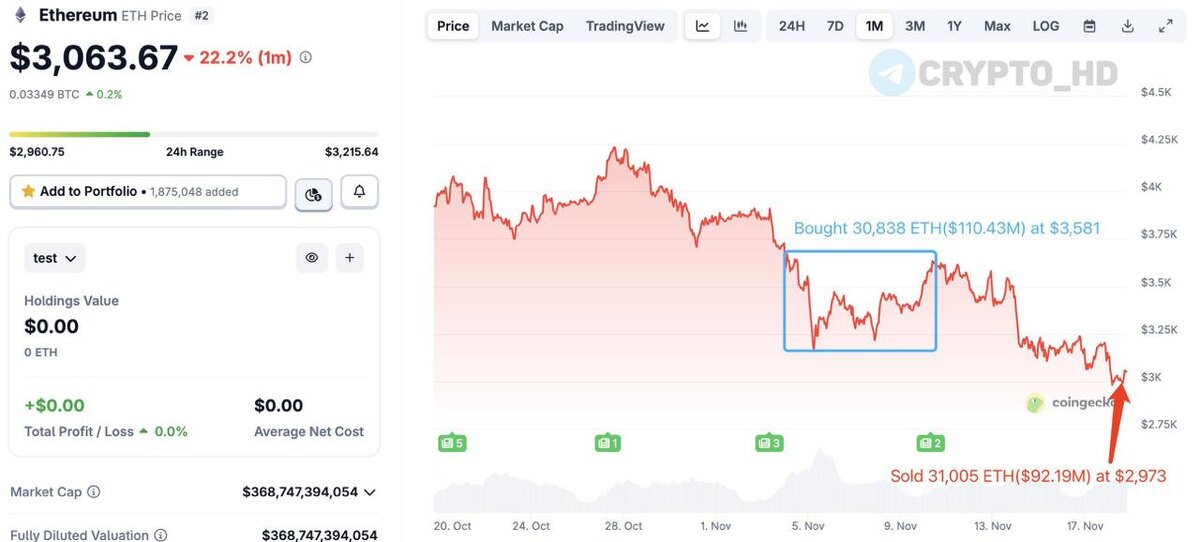
Task: Click the price alert bell icon
Action: click(360, 192)
